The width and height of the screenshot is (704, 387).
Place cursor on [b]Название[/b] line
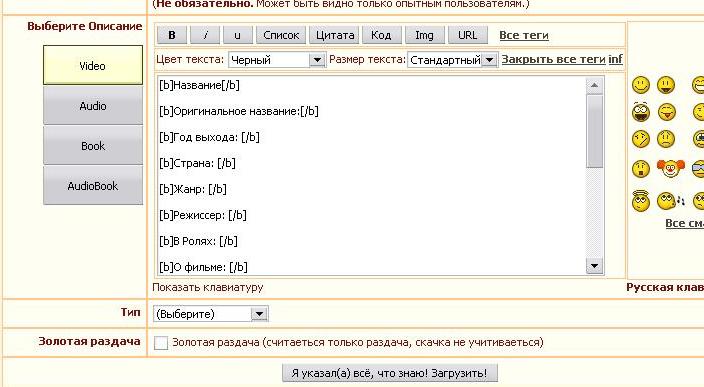(x=199, y=85)
